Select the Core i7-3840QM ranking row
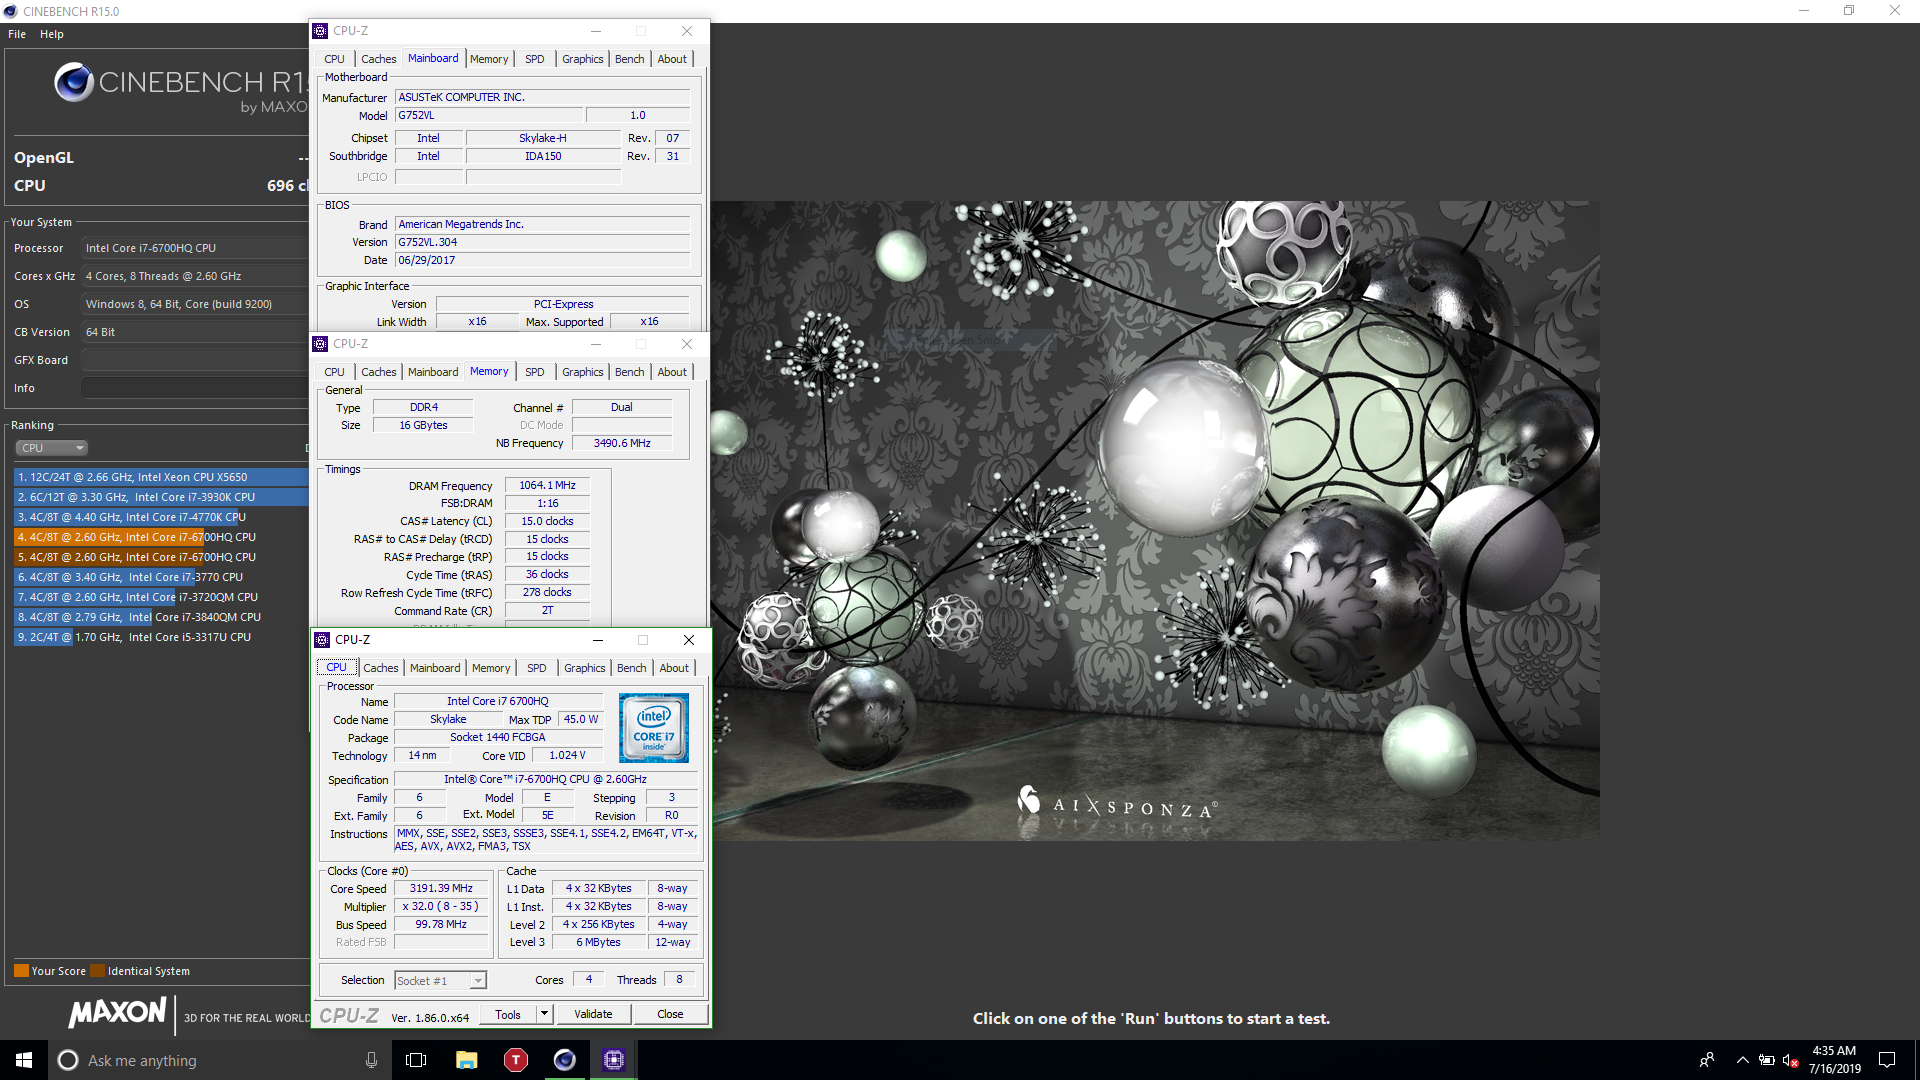 (x=161, y=617)
